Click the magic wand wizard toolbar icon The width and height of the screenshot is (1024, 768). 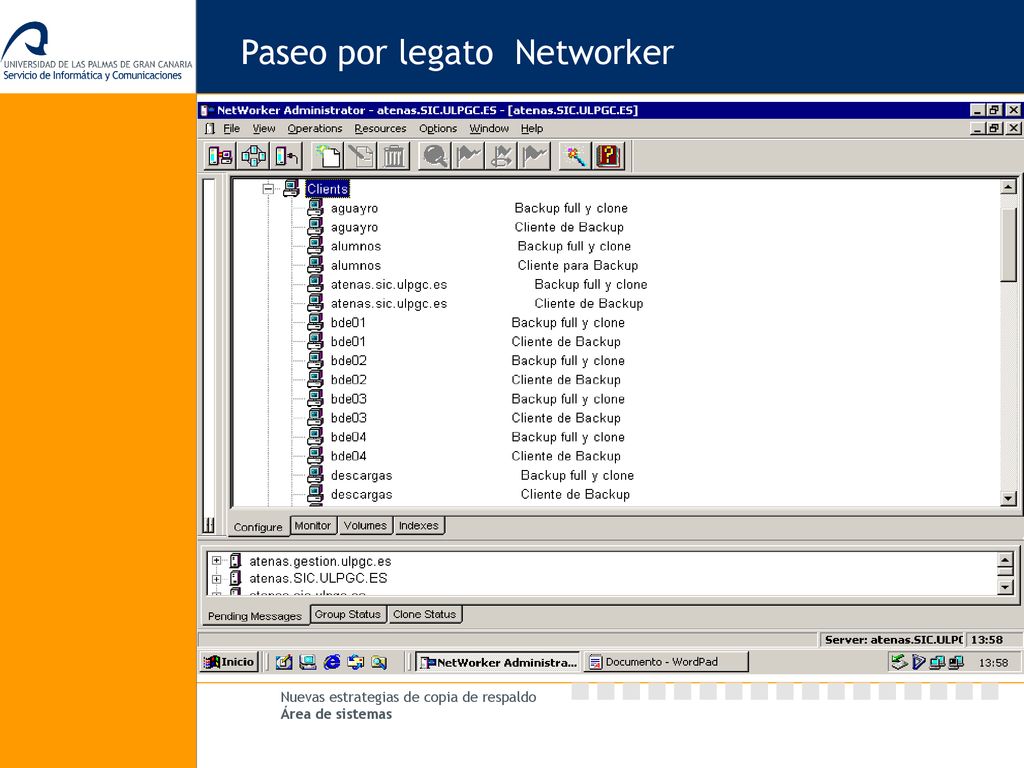(x=575, y=156)
